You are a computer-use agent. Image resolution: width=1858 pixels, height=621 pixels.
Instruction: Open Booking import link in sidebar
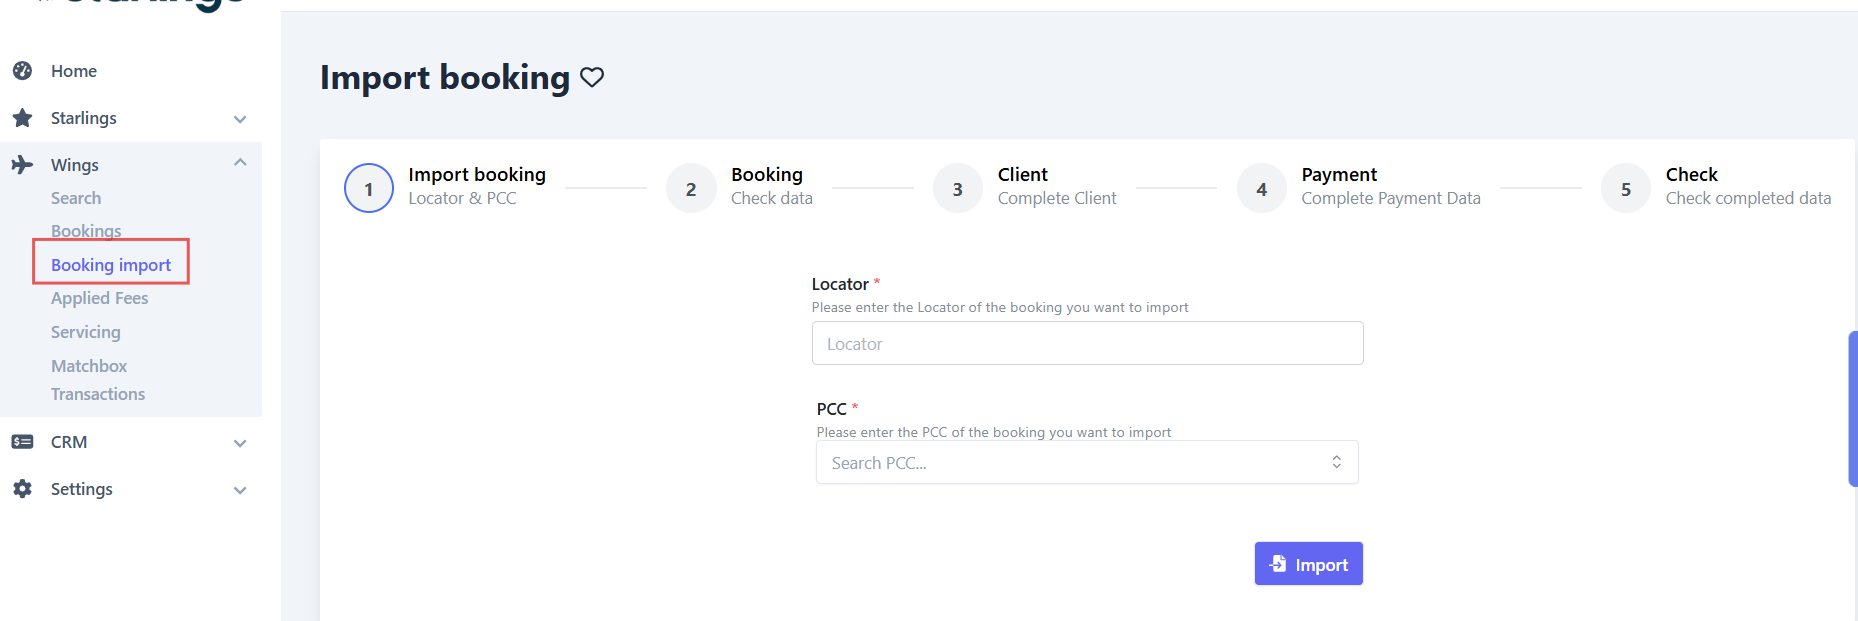(111, 265)
